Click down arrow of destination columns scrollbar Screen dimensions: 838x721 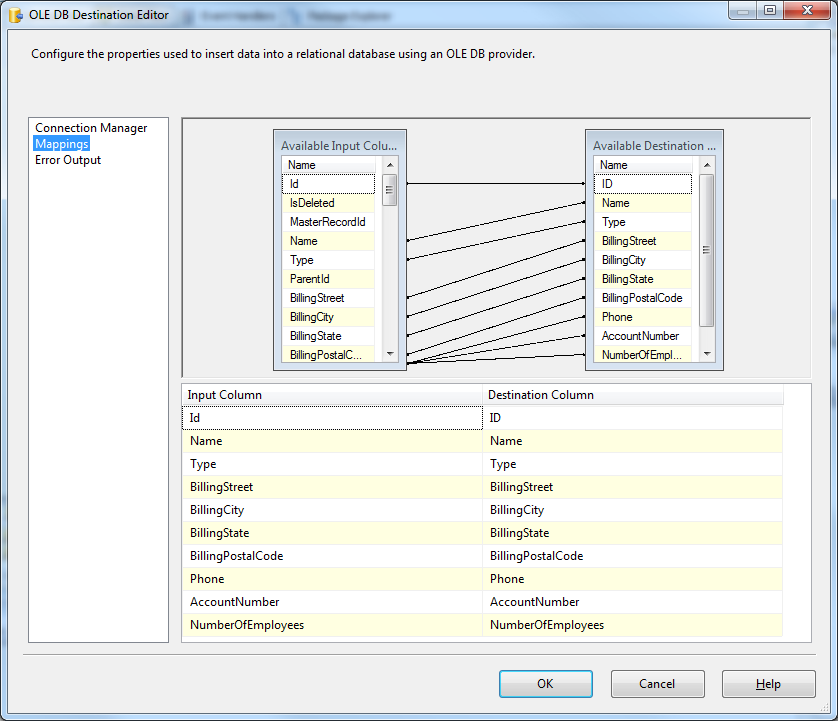(707, 353)
